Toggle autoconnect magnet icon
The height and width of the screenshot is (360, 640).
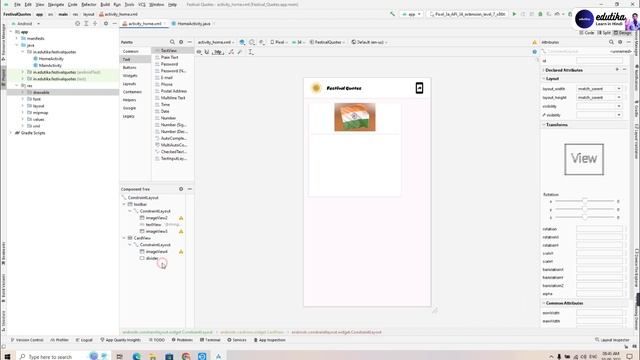click(207, 52)
